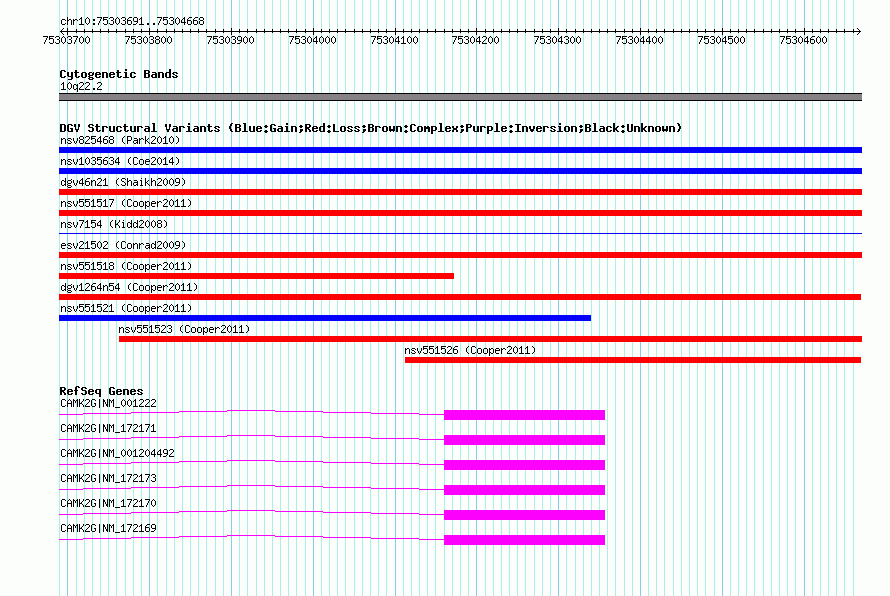Click the ruler's right end arrowhead

click(859, 31)
